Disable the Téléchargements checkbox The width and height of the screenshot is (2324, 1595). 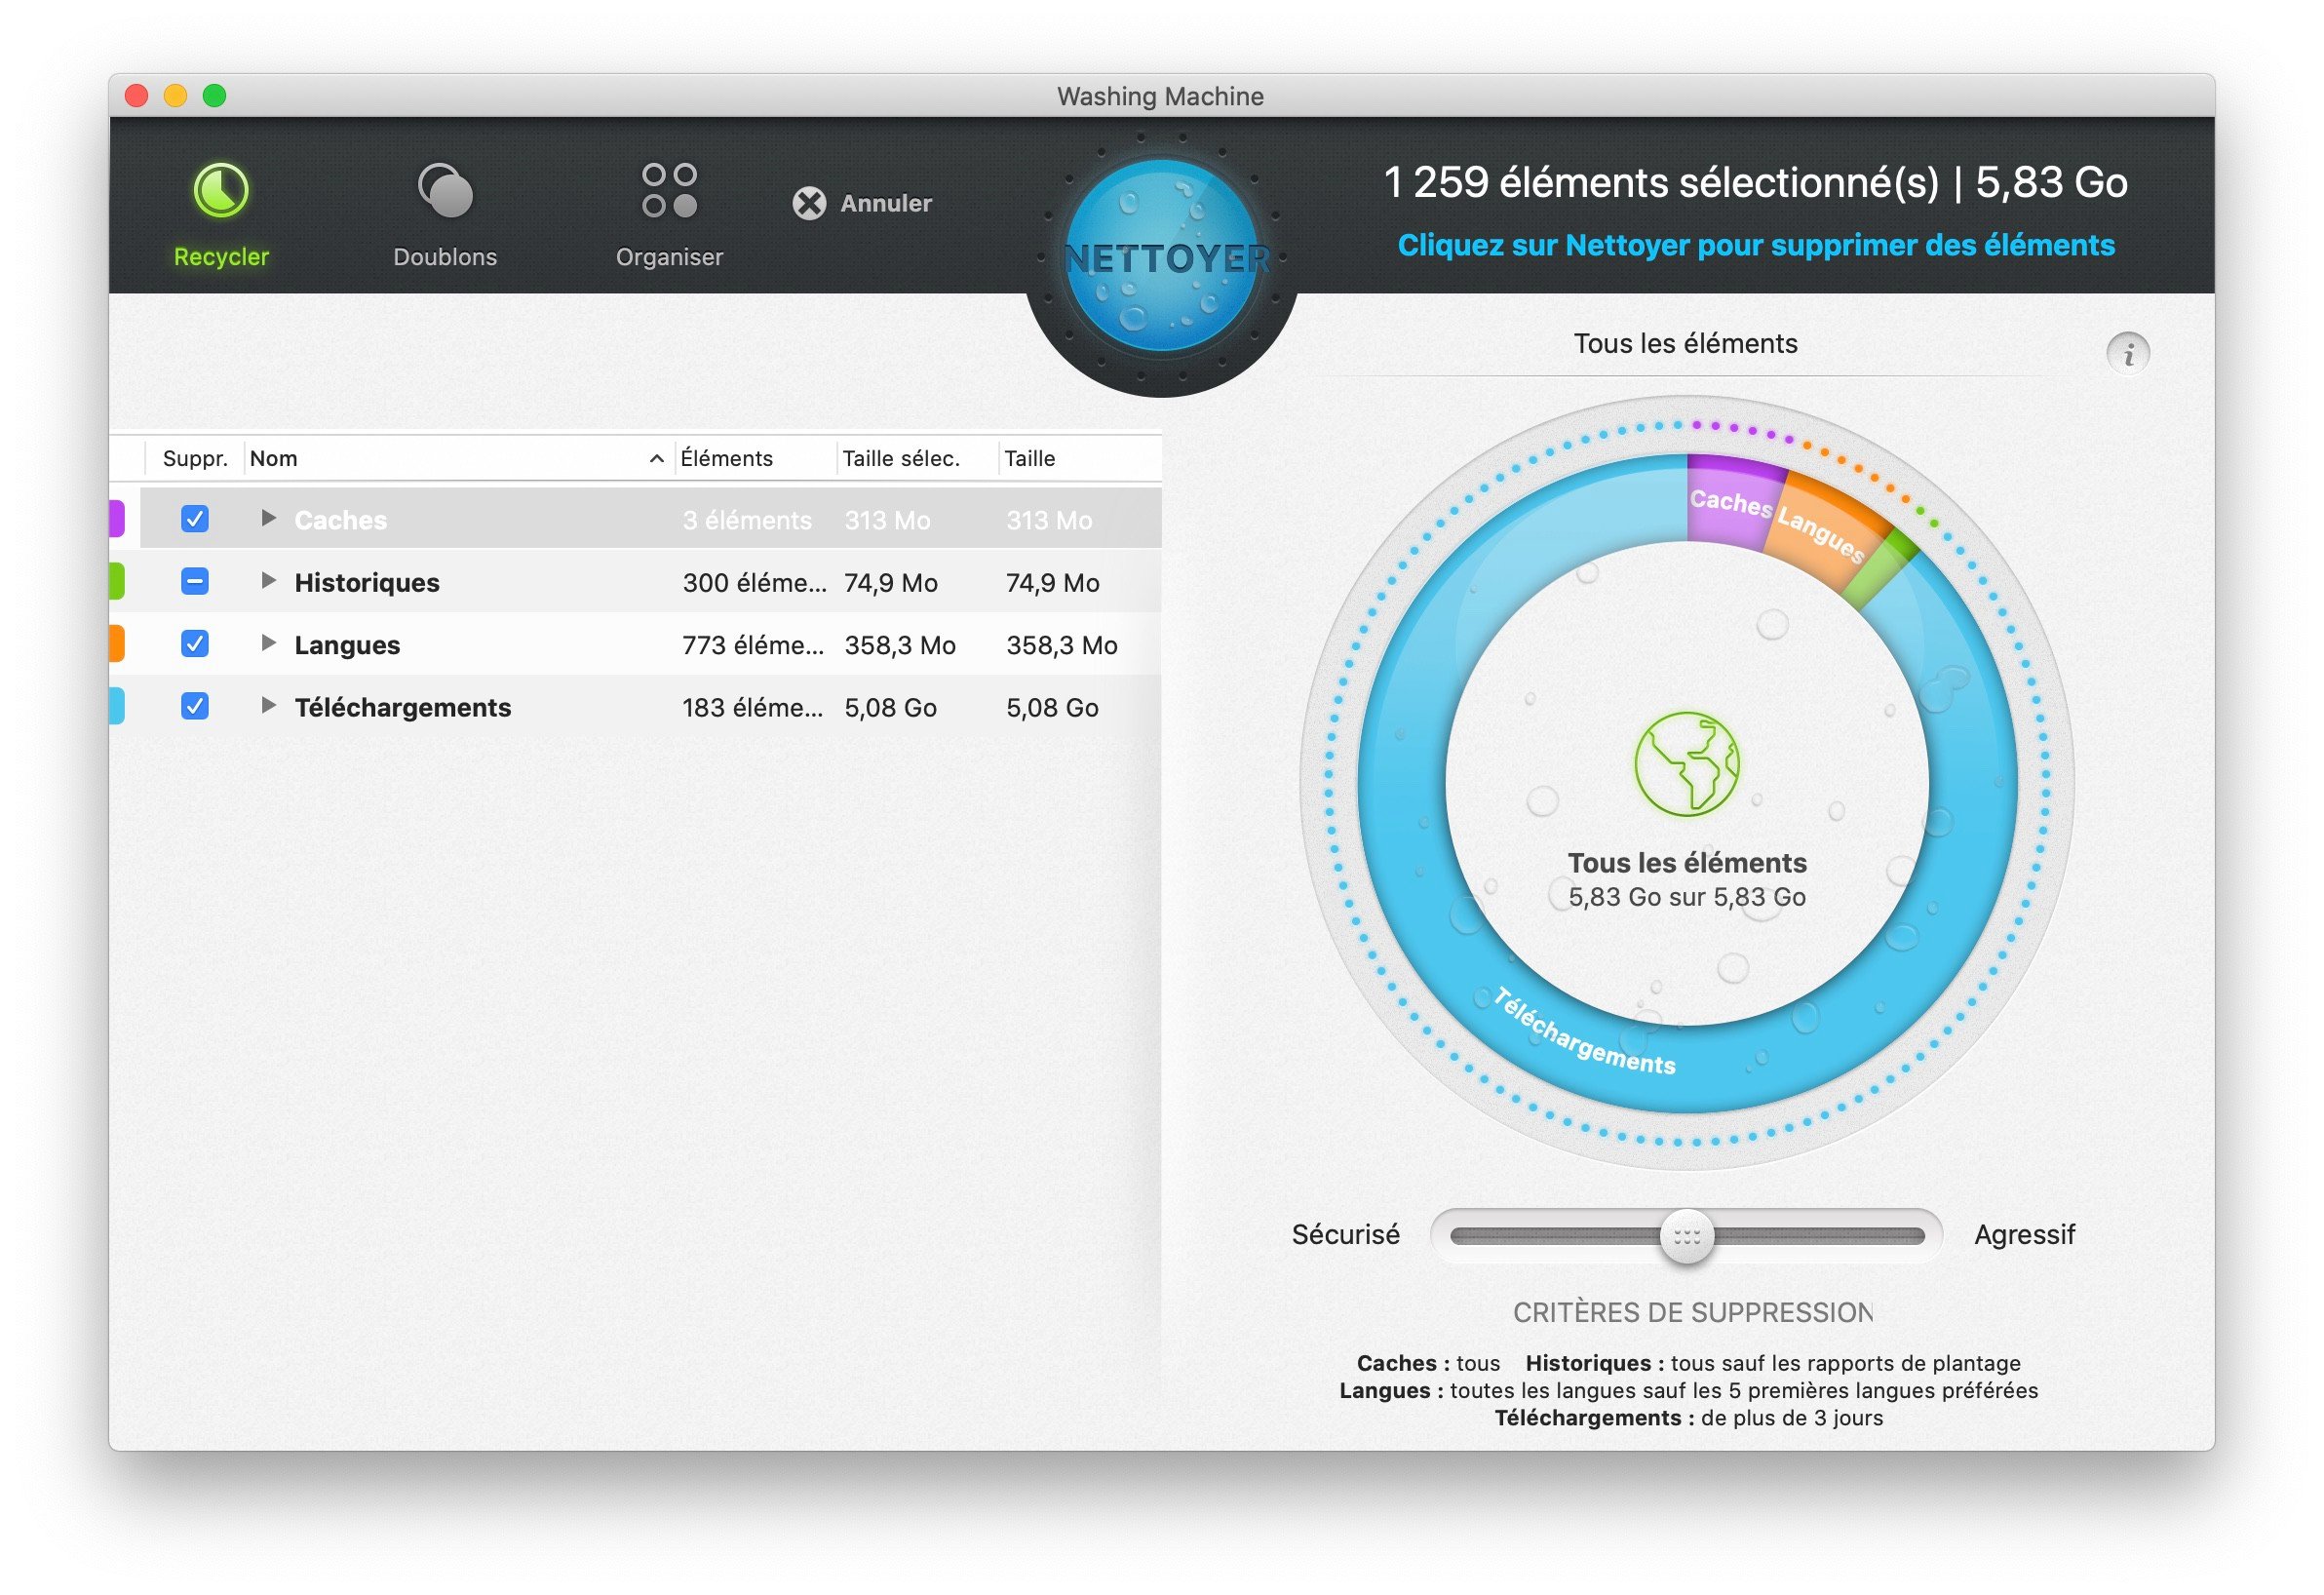[x=195, y=707]
